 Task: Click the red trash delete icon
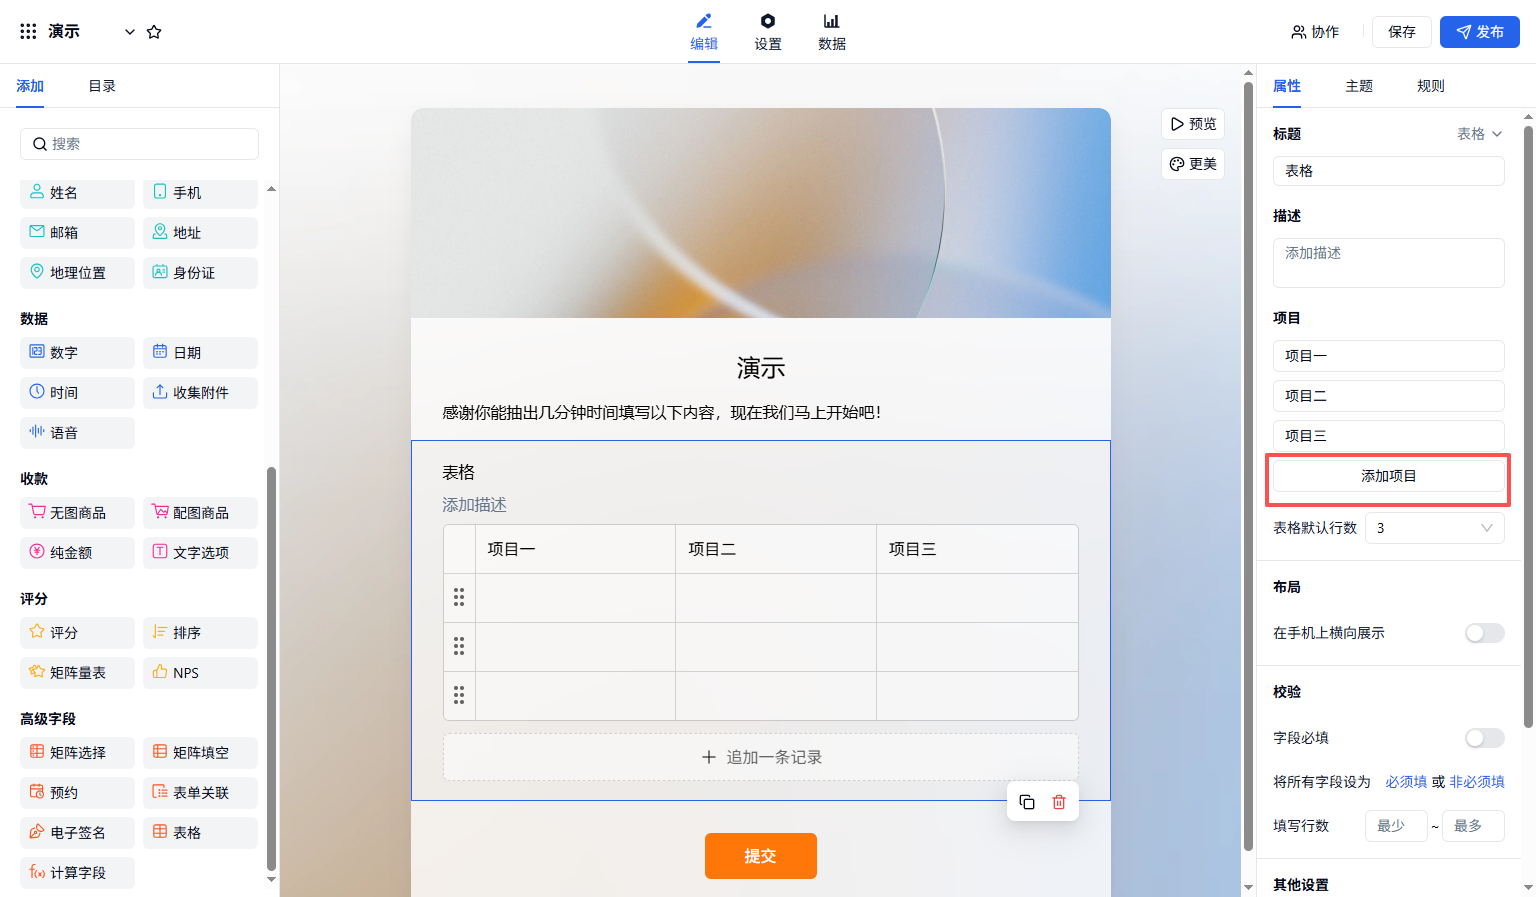coord(1059,802)
